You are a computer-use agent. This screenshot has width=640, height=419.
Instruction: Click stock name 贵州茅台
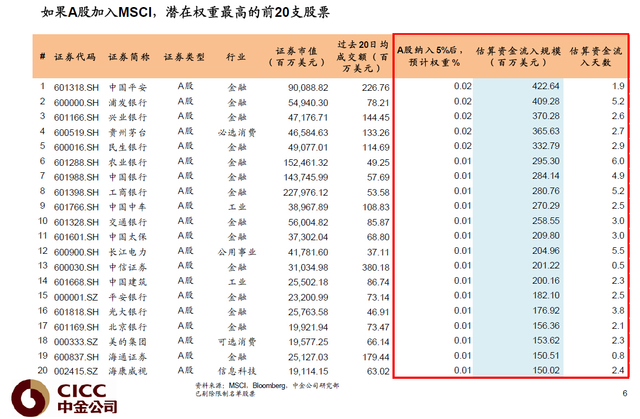[x=128, y=133]
